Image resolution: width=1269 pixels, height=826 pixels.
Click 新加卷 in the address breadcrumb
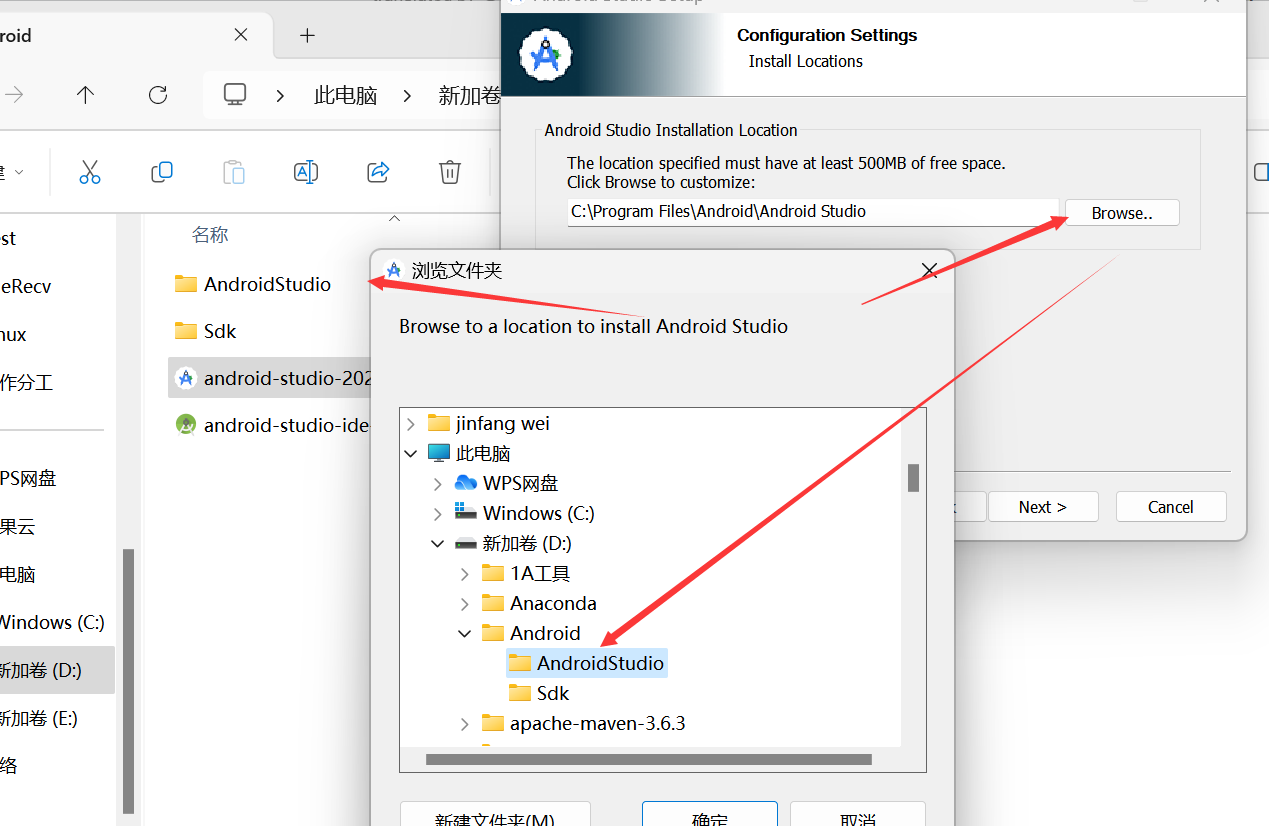(469, 96)
